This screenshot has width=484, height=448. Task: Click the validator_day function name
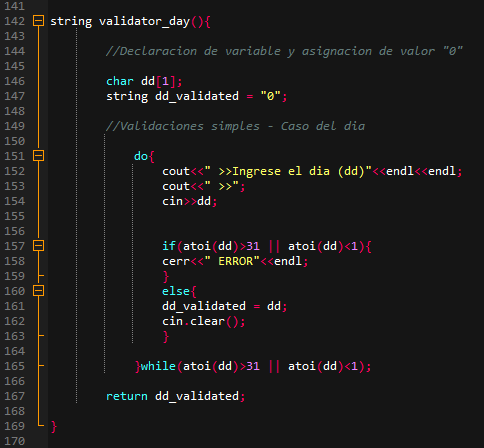[x=144, y=21]
